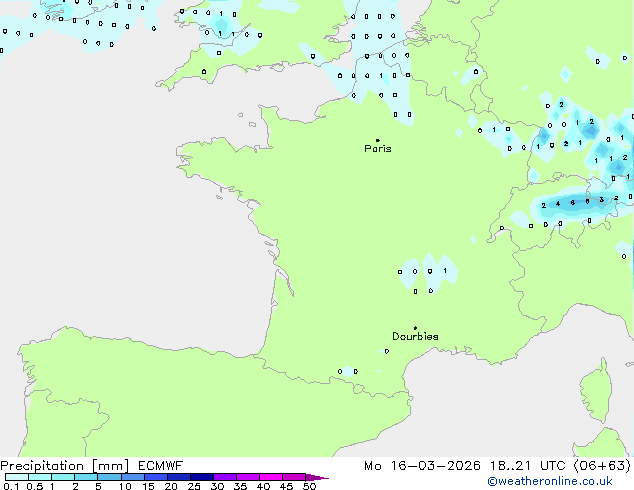
Task: Click the Paris city label
Action: (378, 149)
